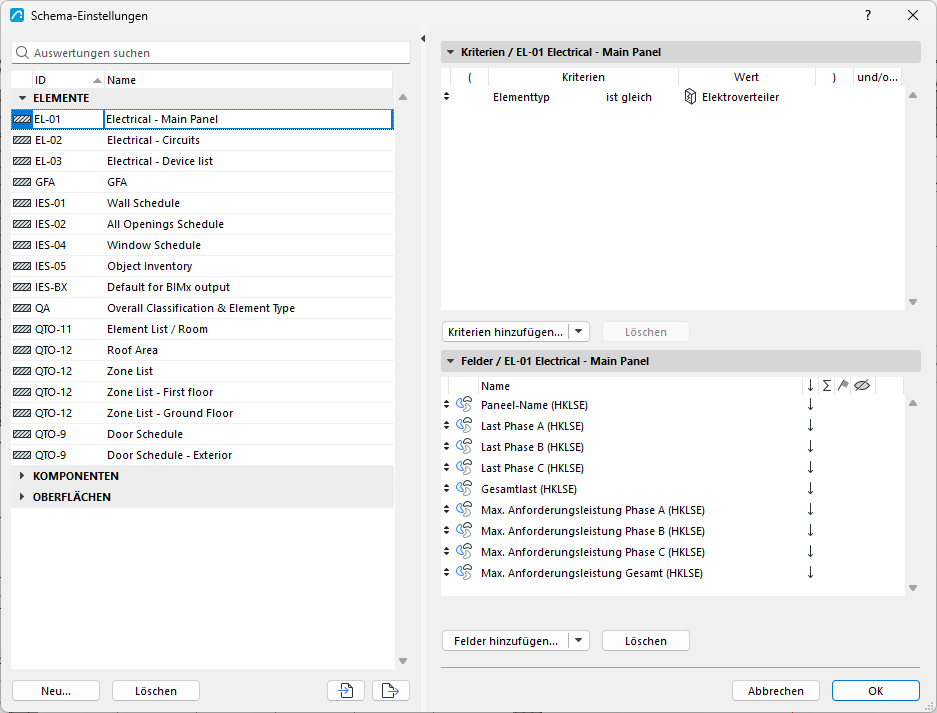Click the 'ist gleich' criterion operator
This screenshot has height=713, width=937.
[x=629, y=97]
